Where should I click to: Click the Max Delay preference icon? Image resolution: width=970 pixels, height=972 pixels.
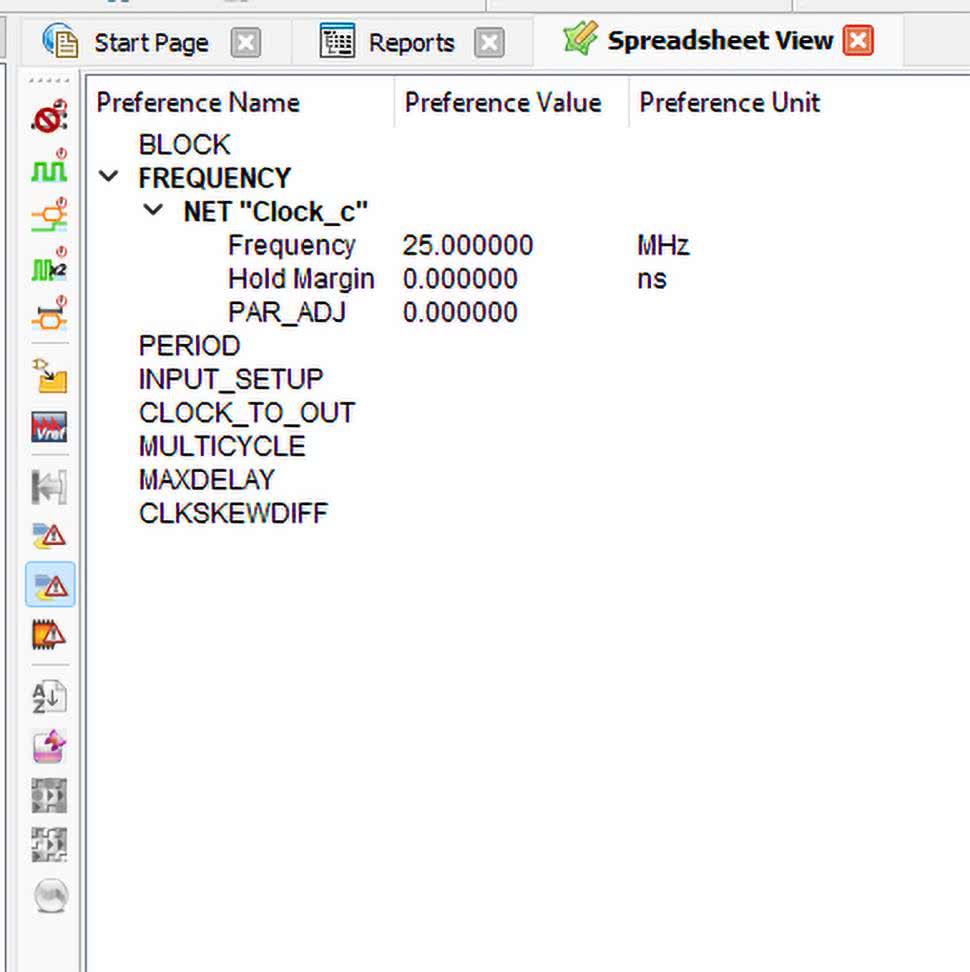[x=49, y=317]
